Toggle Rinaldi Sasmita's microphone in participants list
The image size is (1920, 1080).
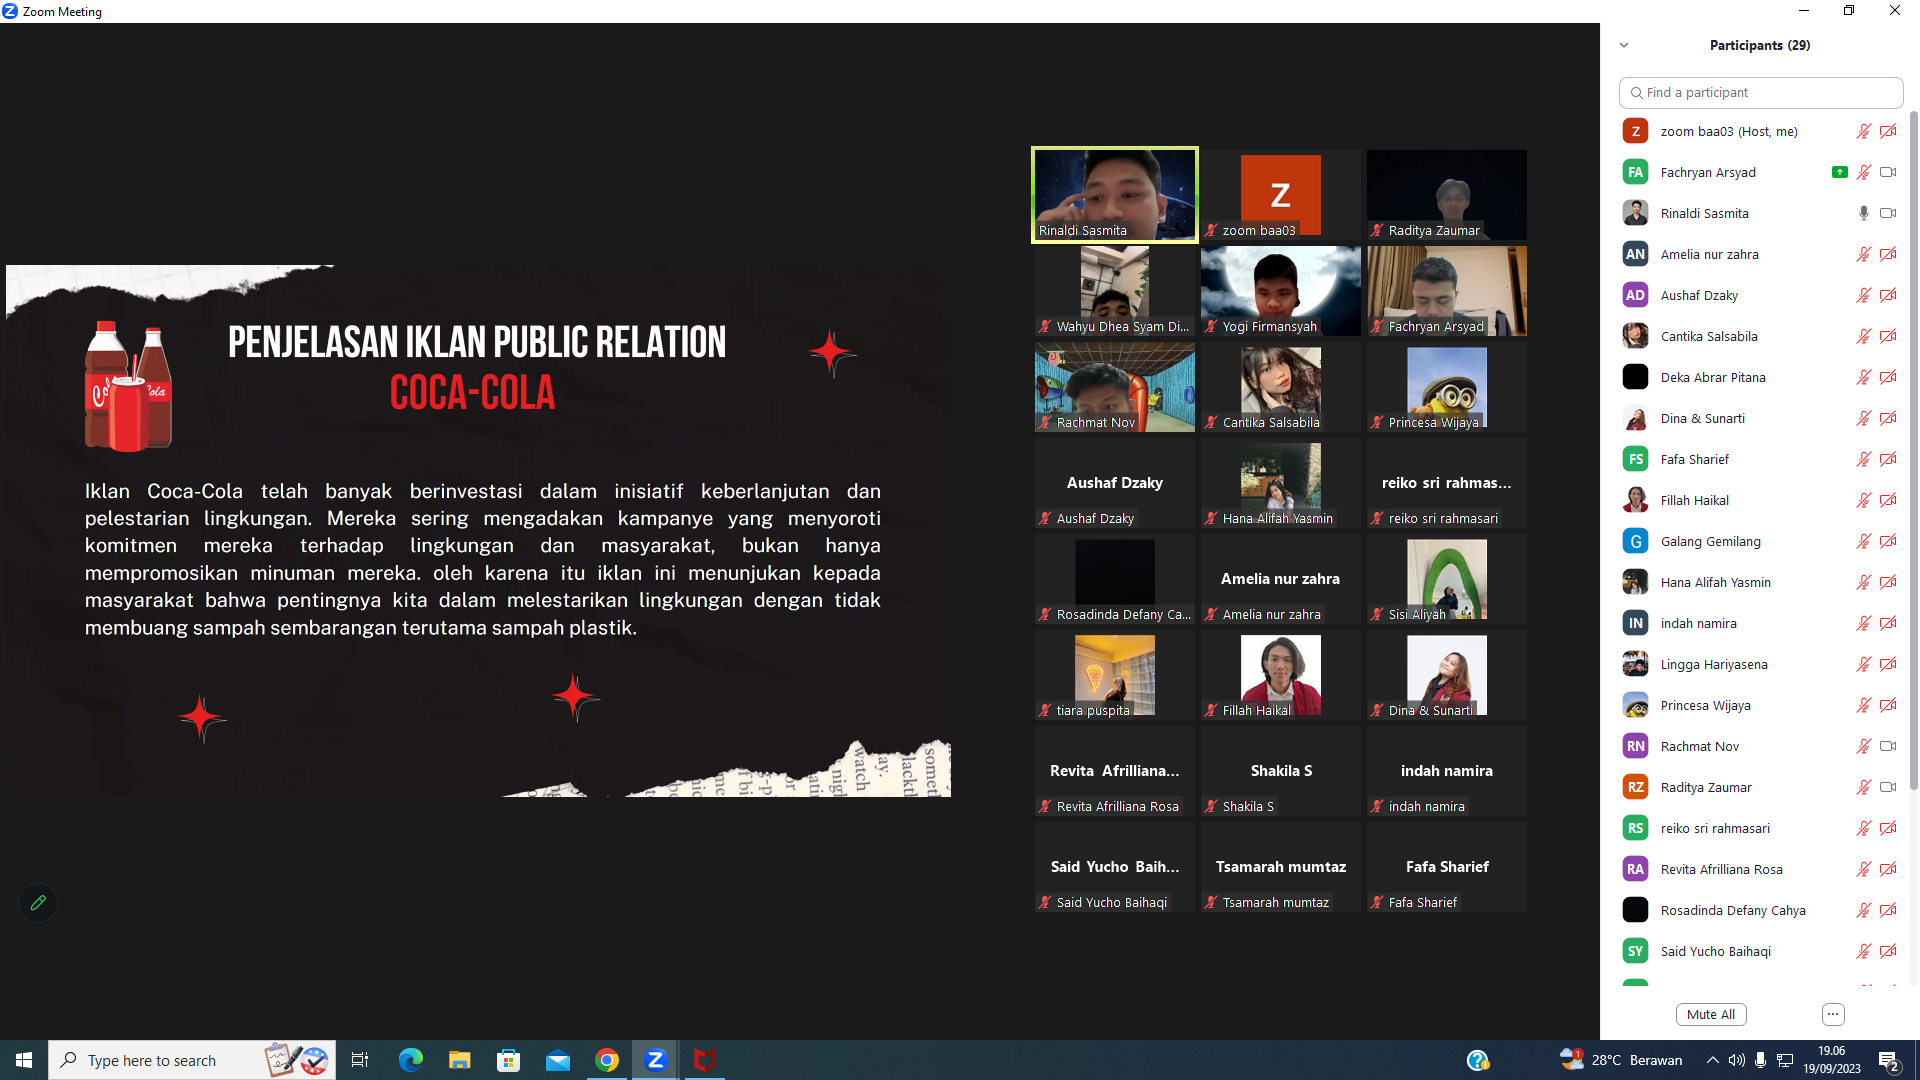coord(1864,213)
